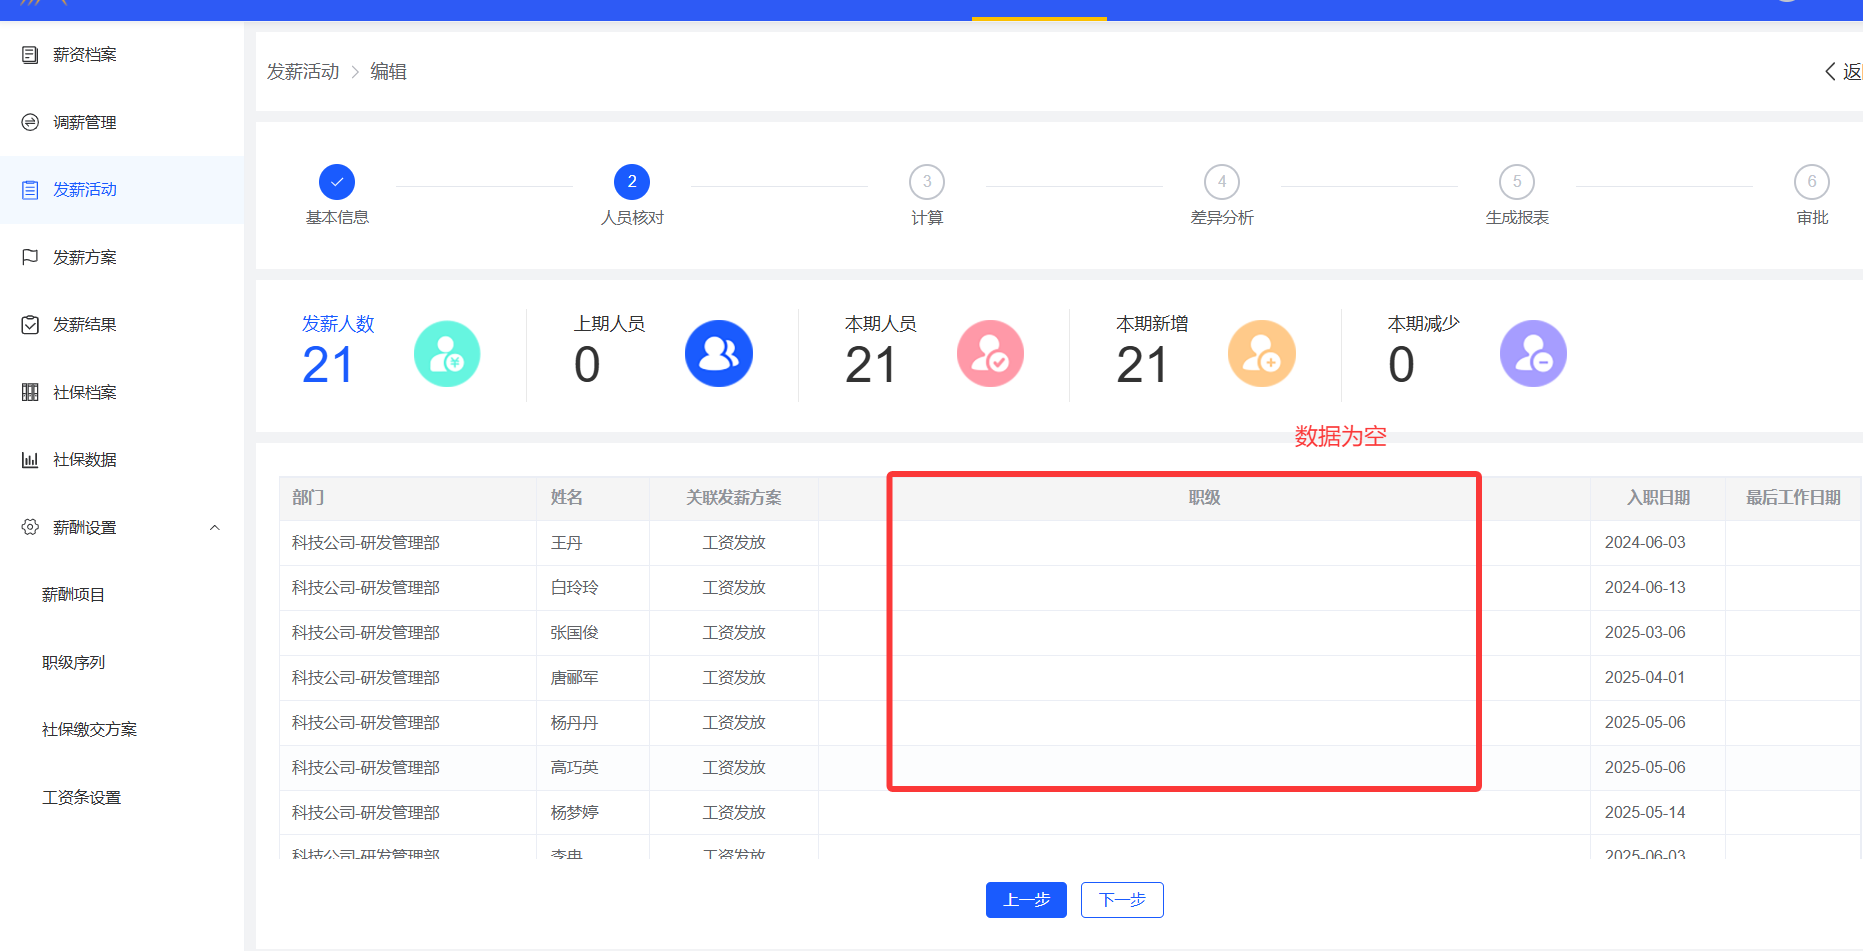The width and height of the screenshot is (1863, 951).
Task: Click the 关联发薪方案 column header
Action: coord(734,498)
